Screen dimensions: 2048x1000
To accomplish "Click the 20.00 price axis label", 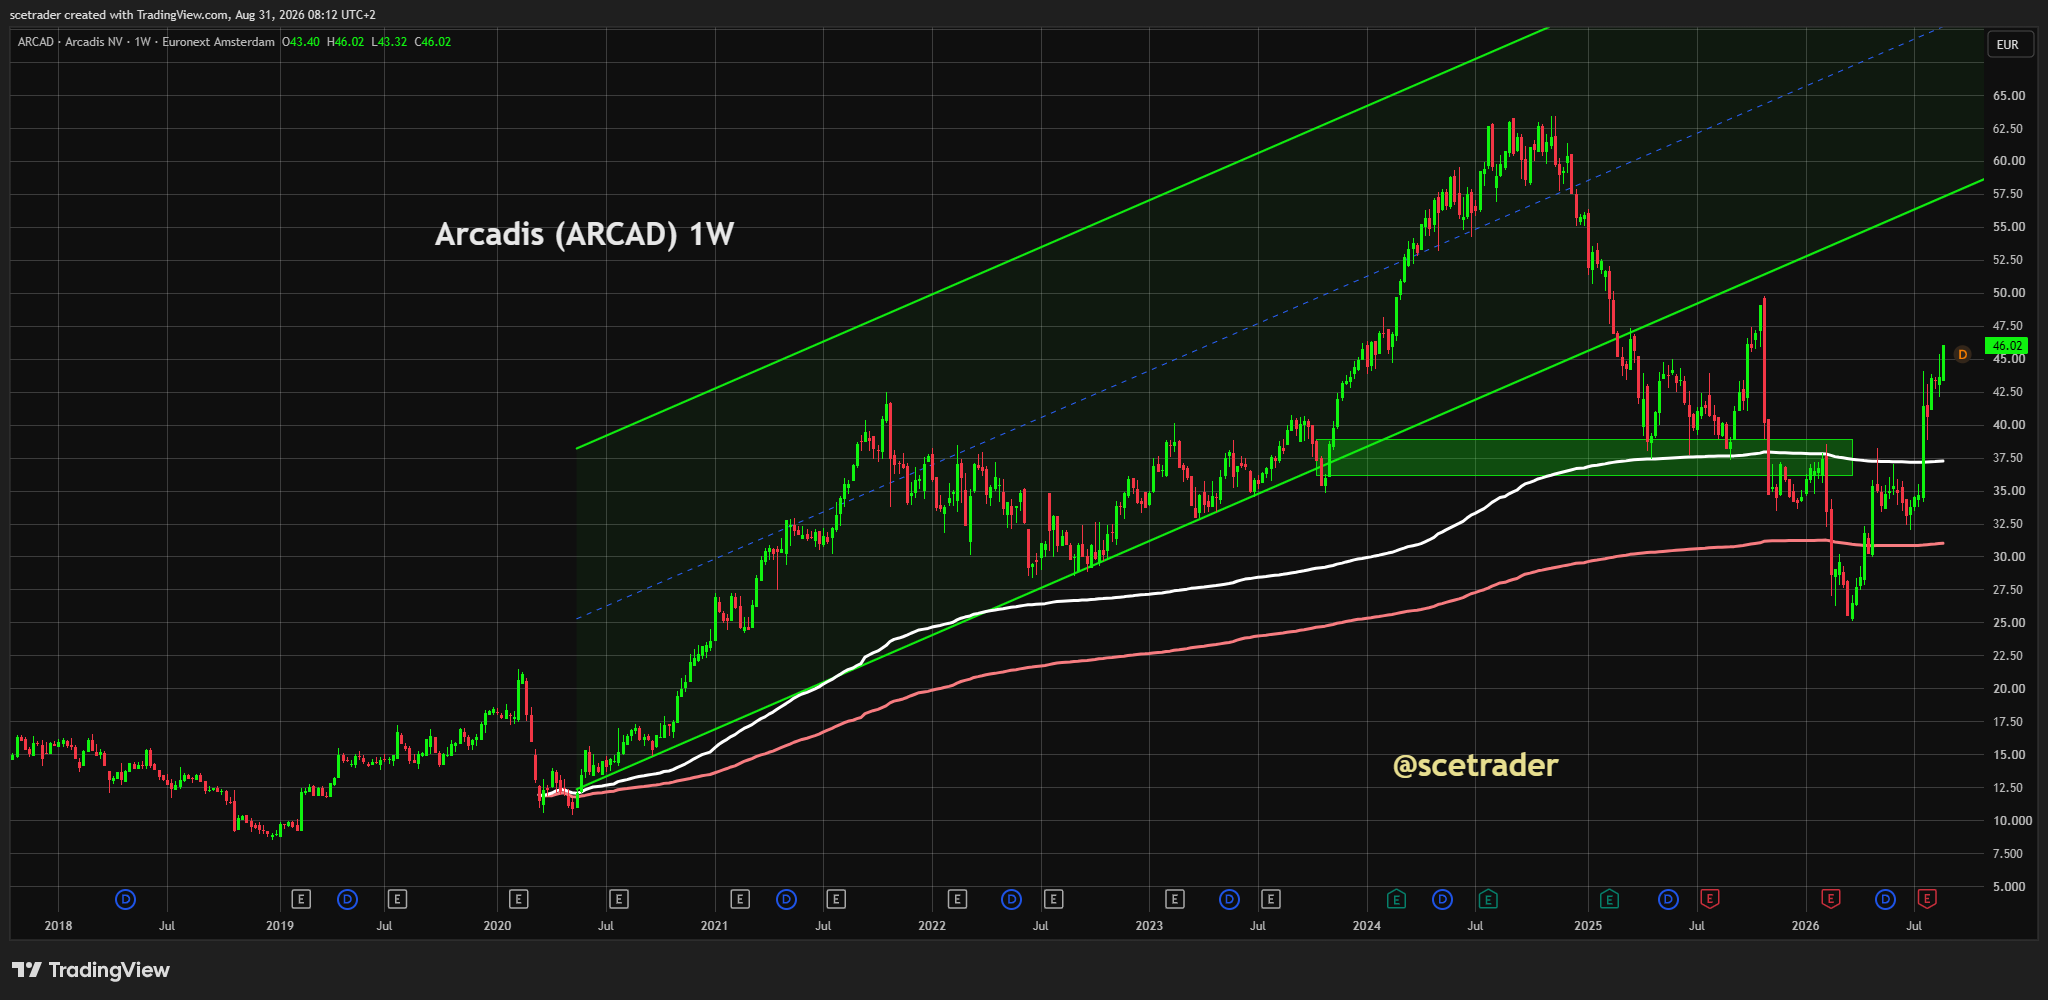I will click(2009, 689).
